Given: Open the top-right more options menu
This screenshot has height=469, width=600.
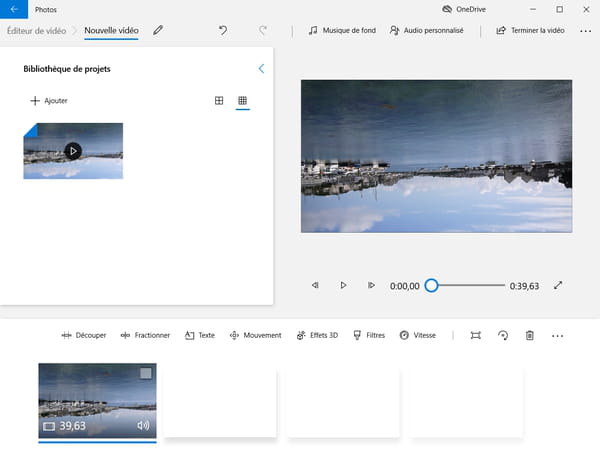Looking at the screenshot, I should point(585,31).
